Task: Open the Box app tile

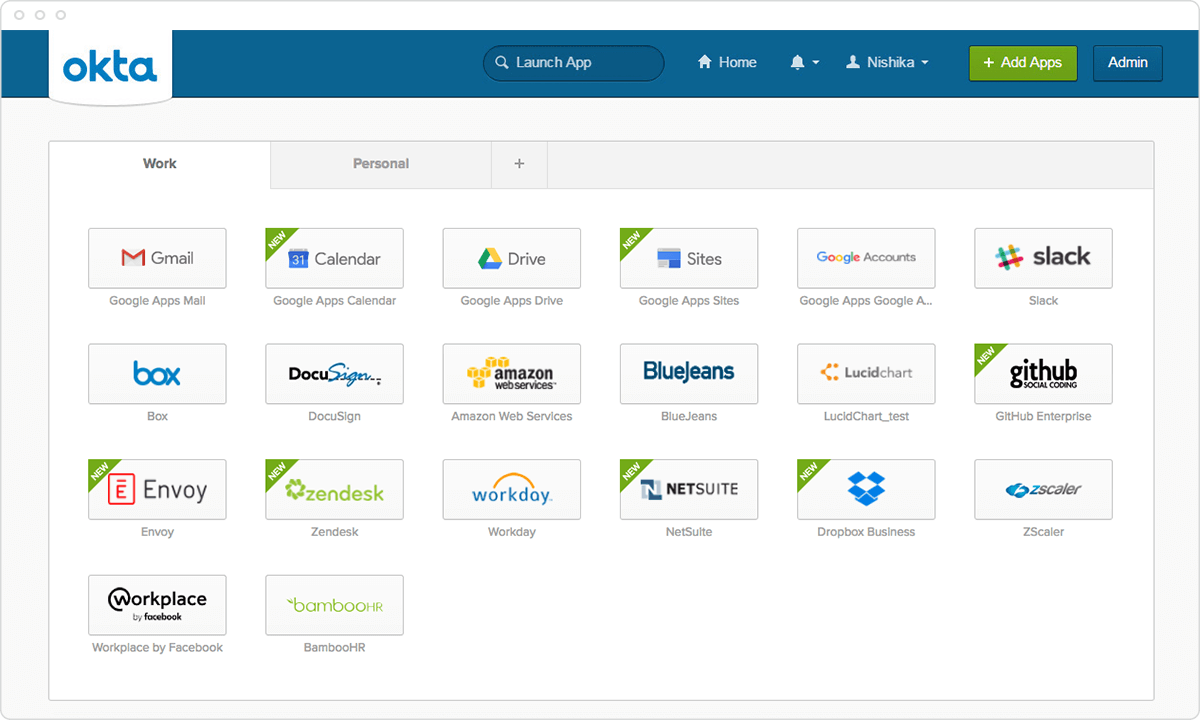Action: click(157, 374)
